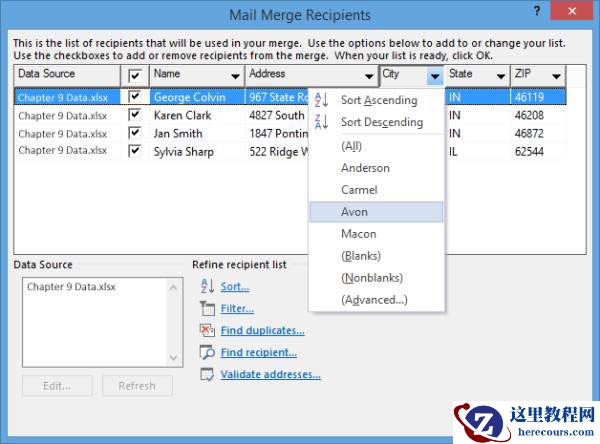The image size is (600, 444).
Task: Click the 522 Ridge address cell
Action: pos(278,152)
